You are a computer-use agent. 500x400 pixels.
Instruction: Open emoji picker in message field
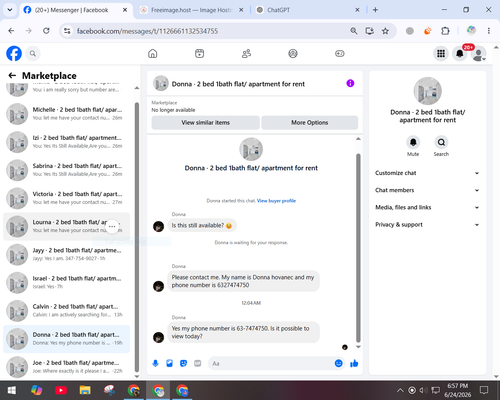(x=338, y=363)
